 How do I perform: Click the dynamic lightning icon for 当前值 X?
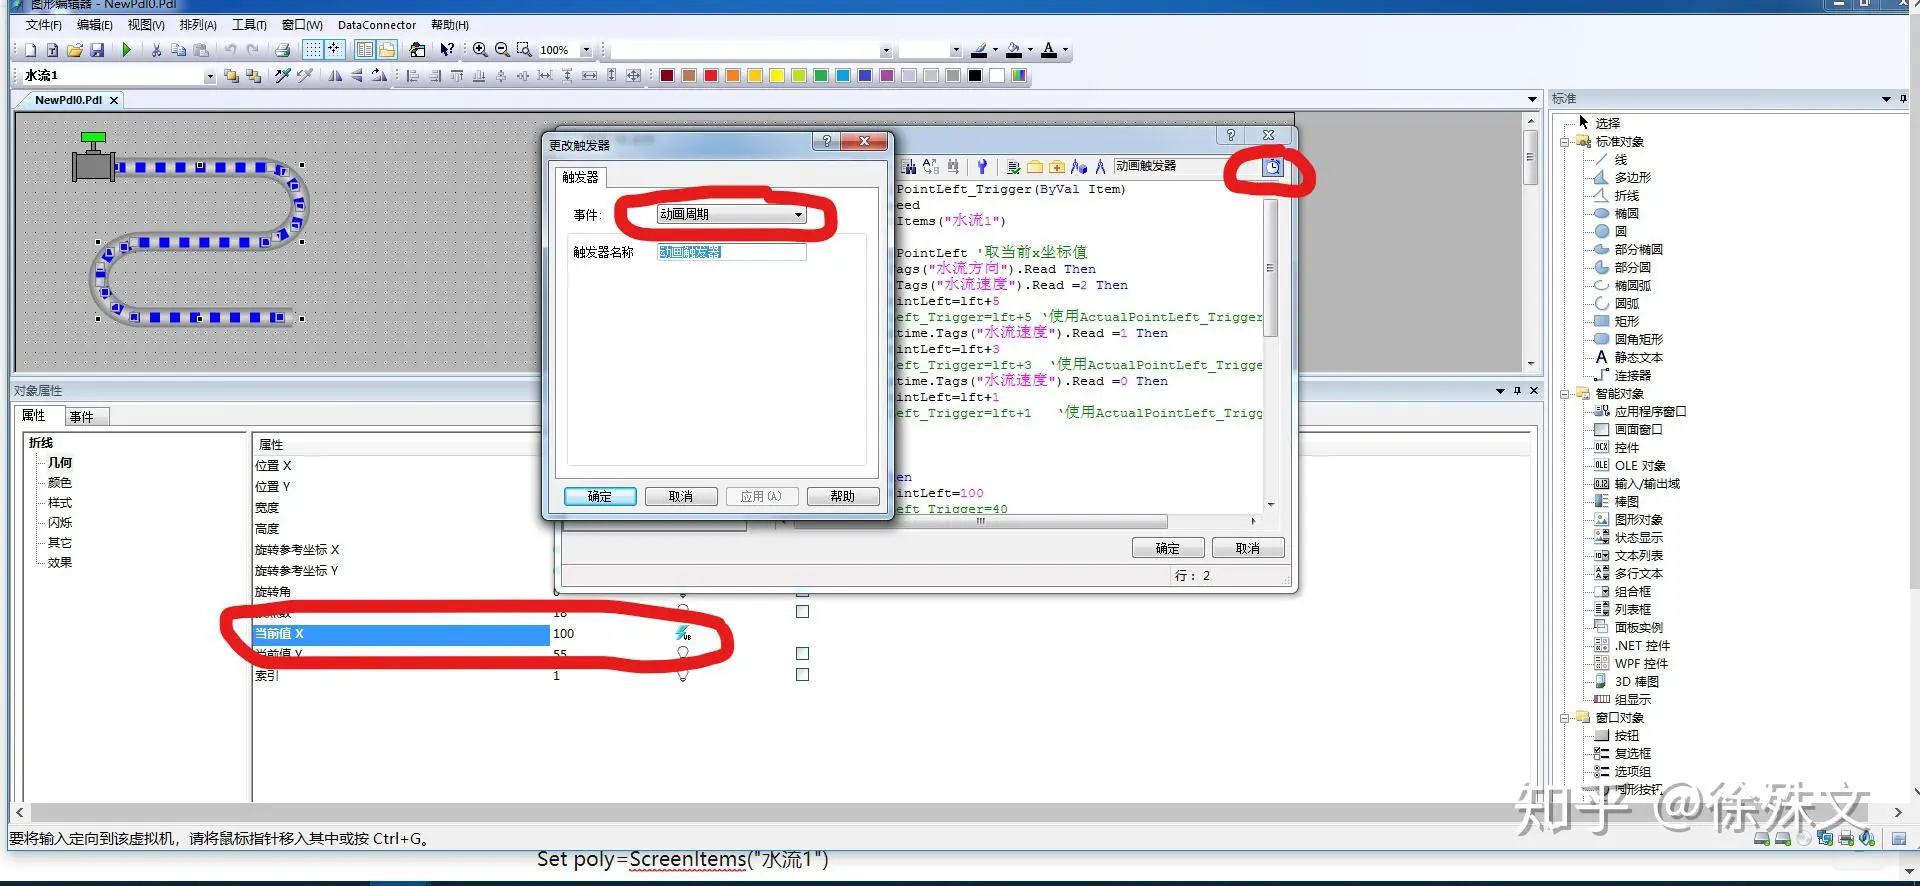[683, 633]
